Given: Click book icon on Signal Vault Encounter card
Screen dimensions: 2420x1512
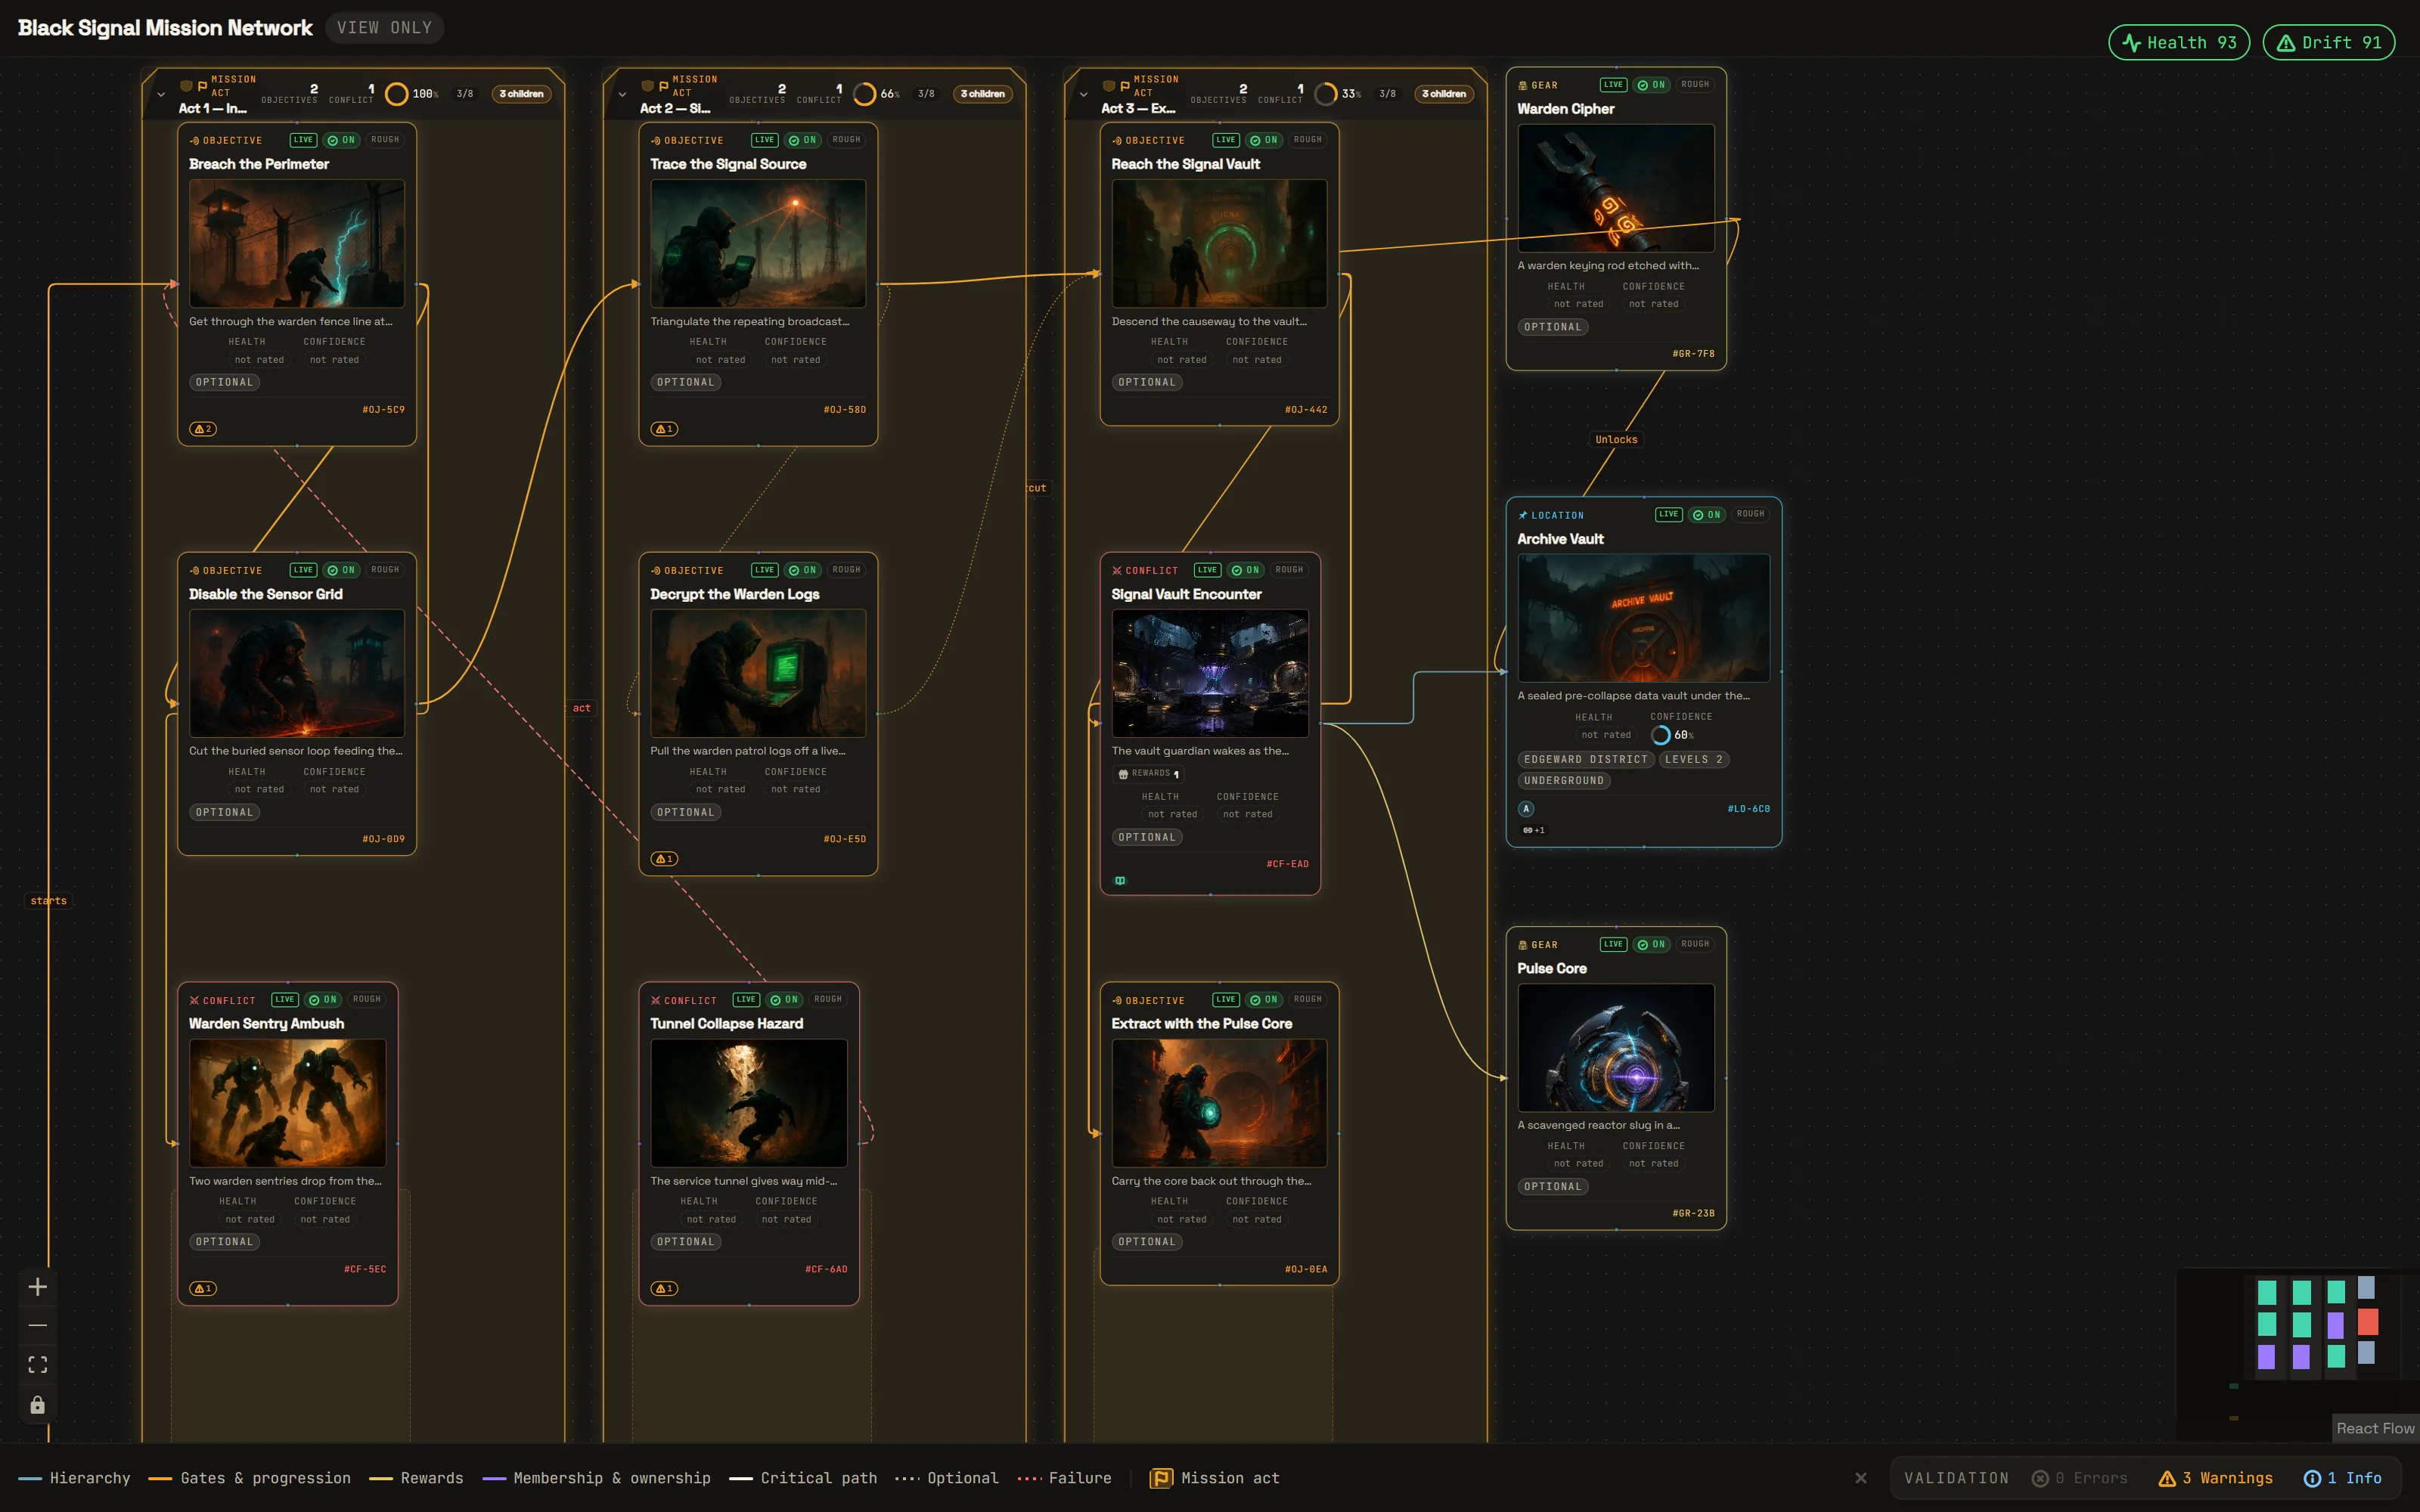Looking at the screenshot, I should (1120, 881).
